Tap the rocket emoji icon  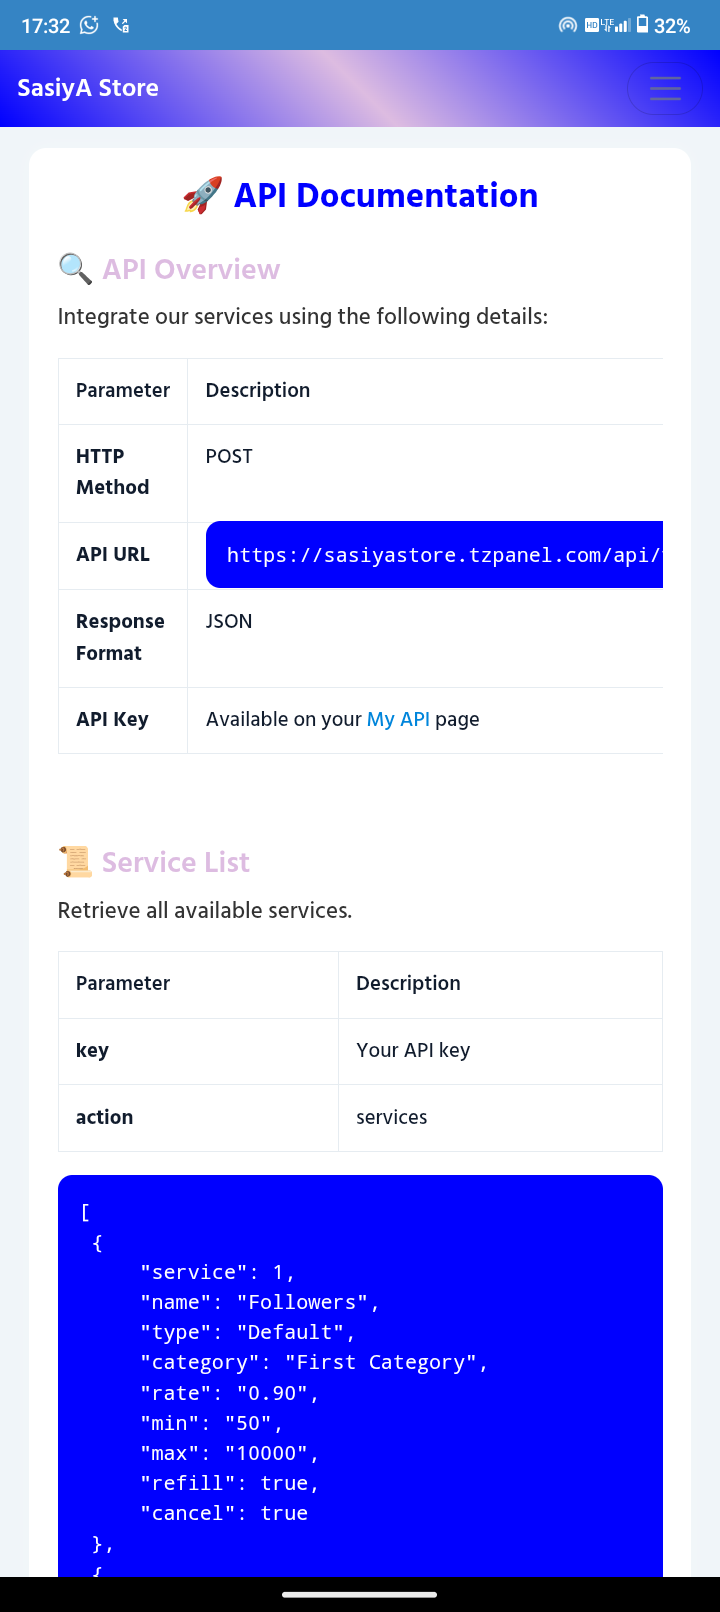coord(203,195)
